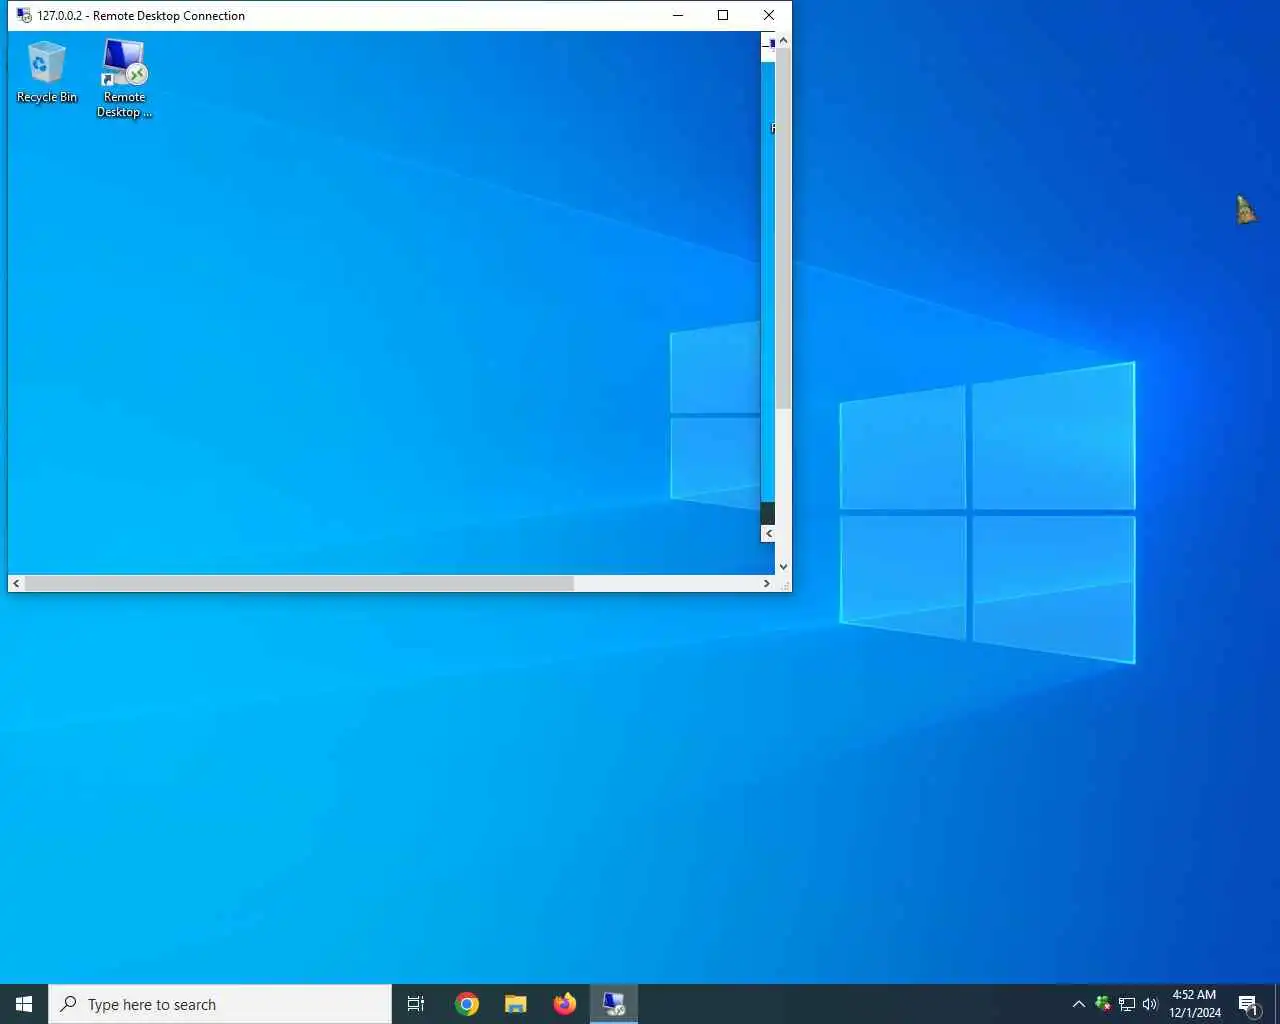Show hidden system tray icons

coord(1078,1004)
